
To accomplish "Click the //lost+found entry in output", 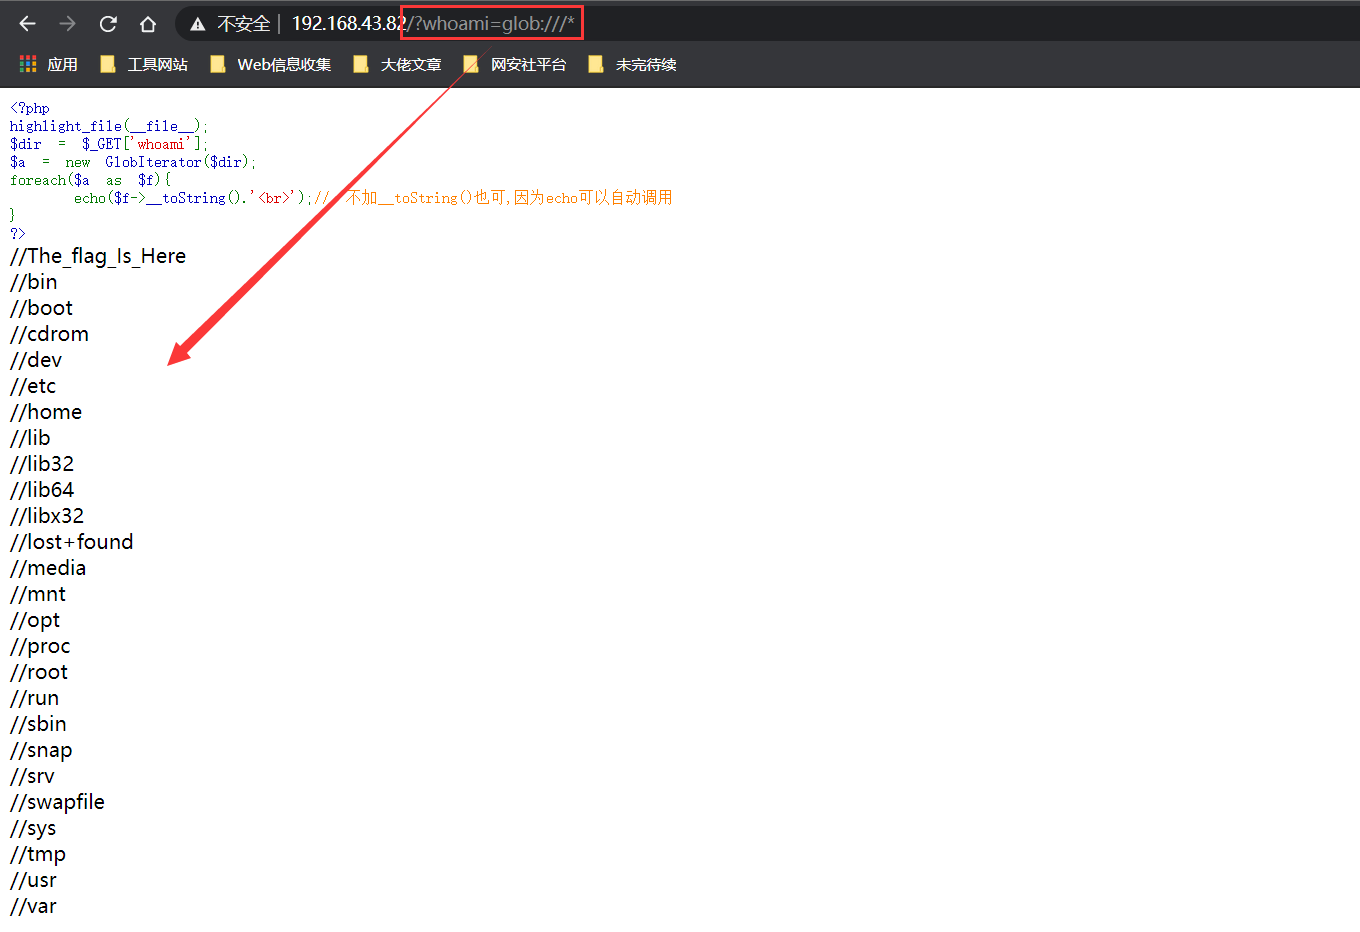I will pos(72,542).
